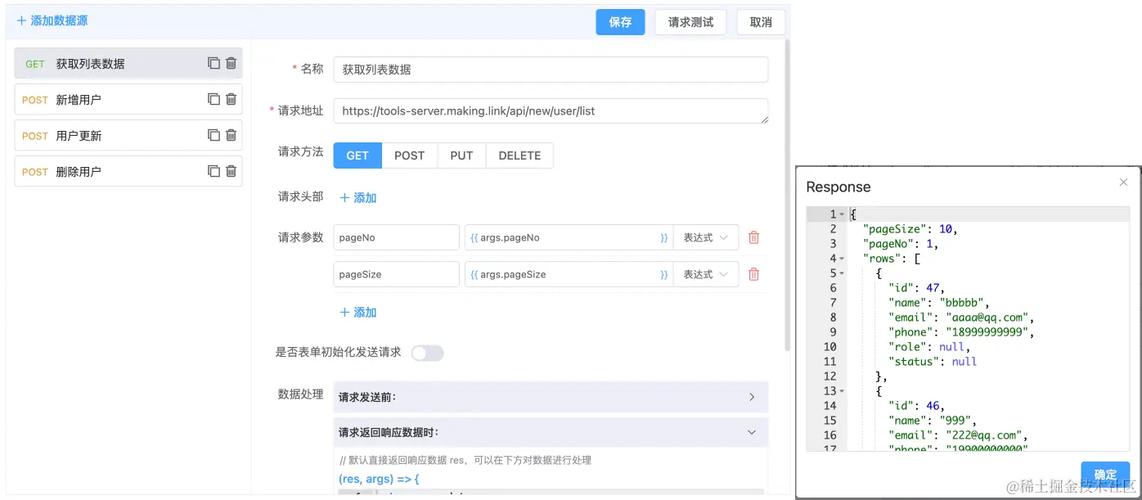Click the "email": "222@qq.com" line
1142x500 pixels.
(x=958, y=435)
